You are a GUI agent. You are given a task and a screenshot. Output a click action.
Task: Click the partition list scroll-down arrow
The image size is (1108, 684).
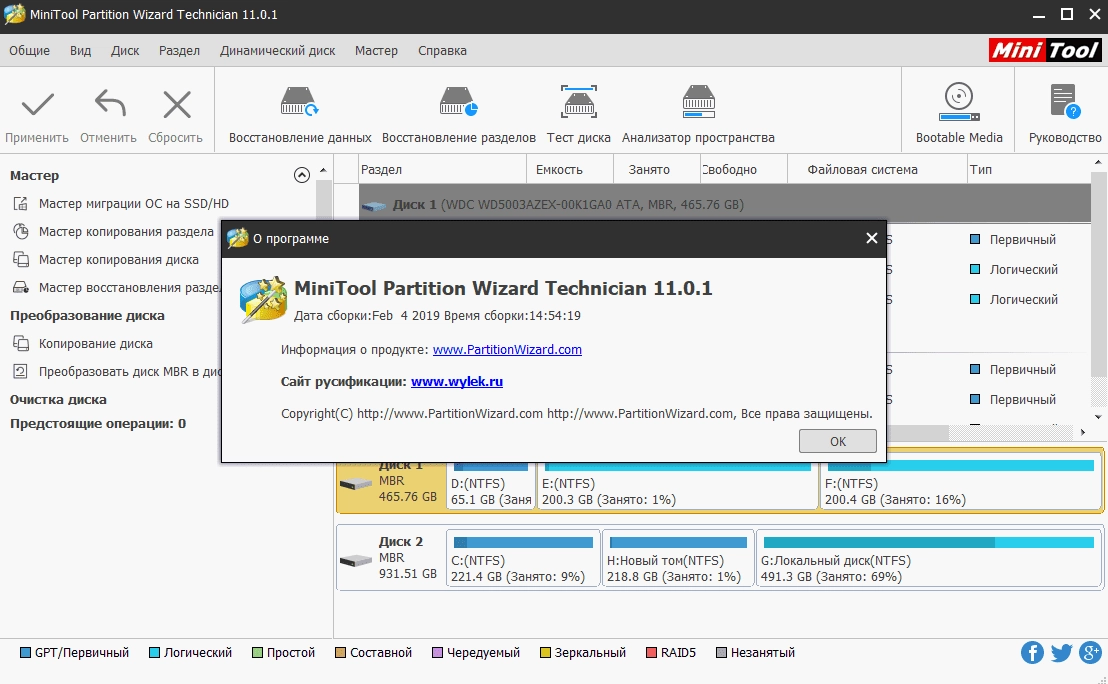click(x=1098, y=417)
